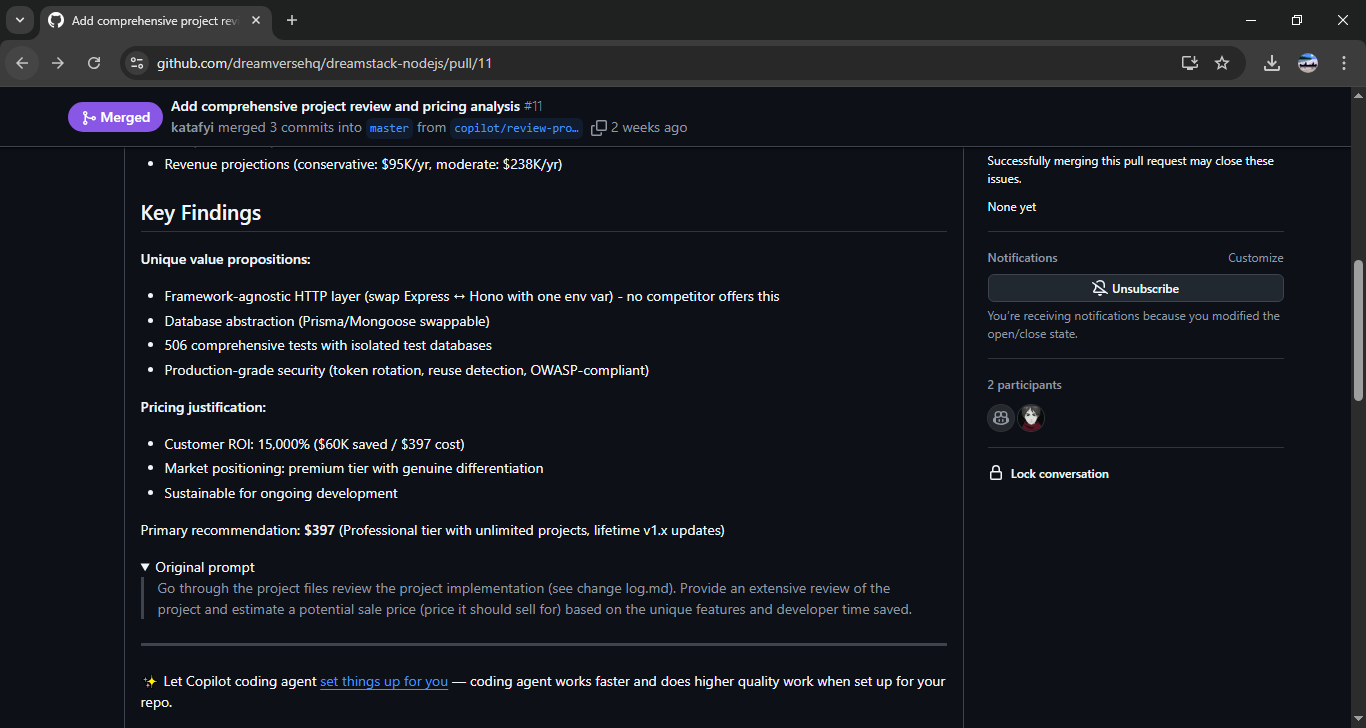Click the install site icon in the address bar
This screenshot has width=1366, height=728.
1189,62
